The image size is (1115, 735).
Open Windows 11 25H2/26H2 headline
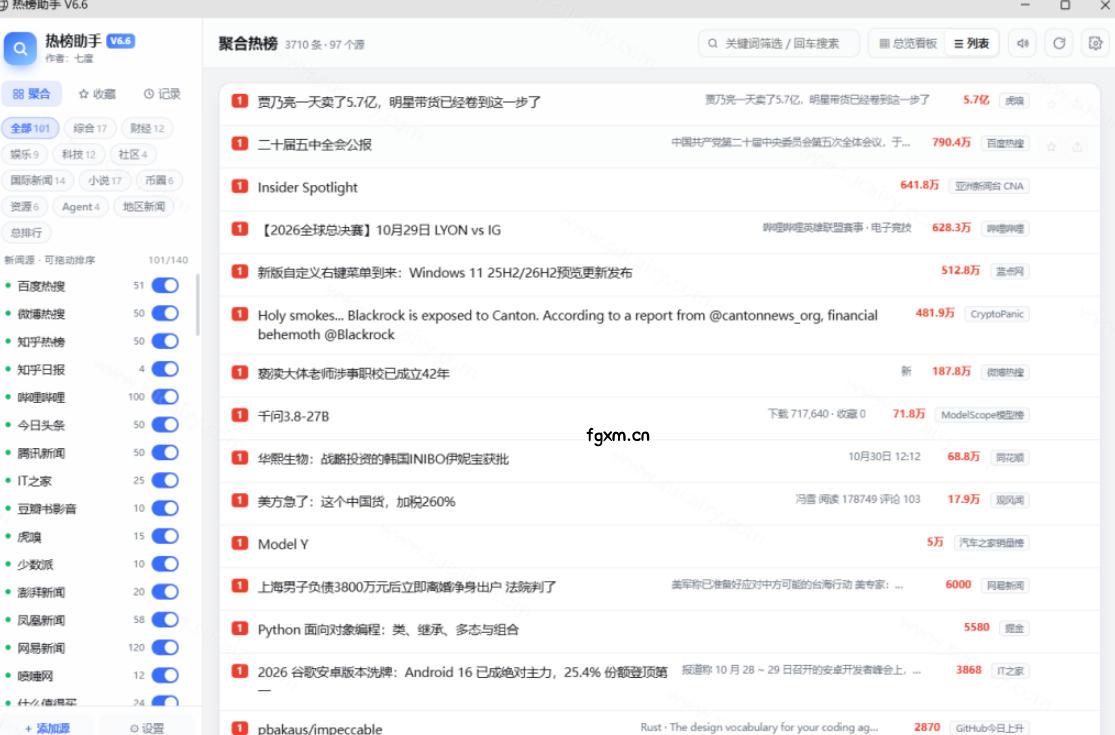(x=444, y=272)
